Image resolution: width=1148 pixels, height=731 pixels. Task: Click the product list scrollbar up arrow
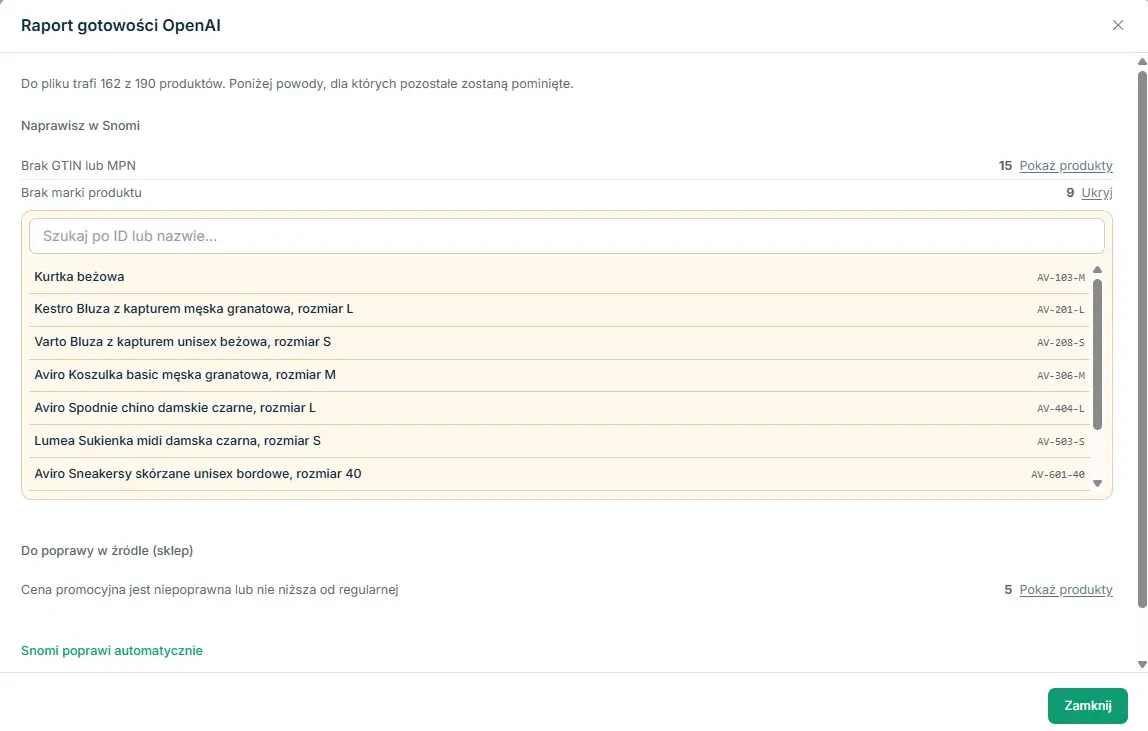tap(1097, 270)
